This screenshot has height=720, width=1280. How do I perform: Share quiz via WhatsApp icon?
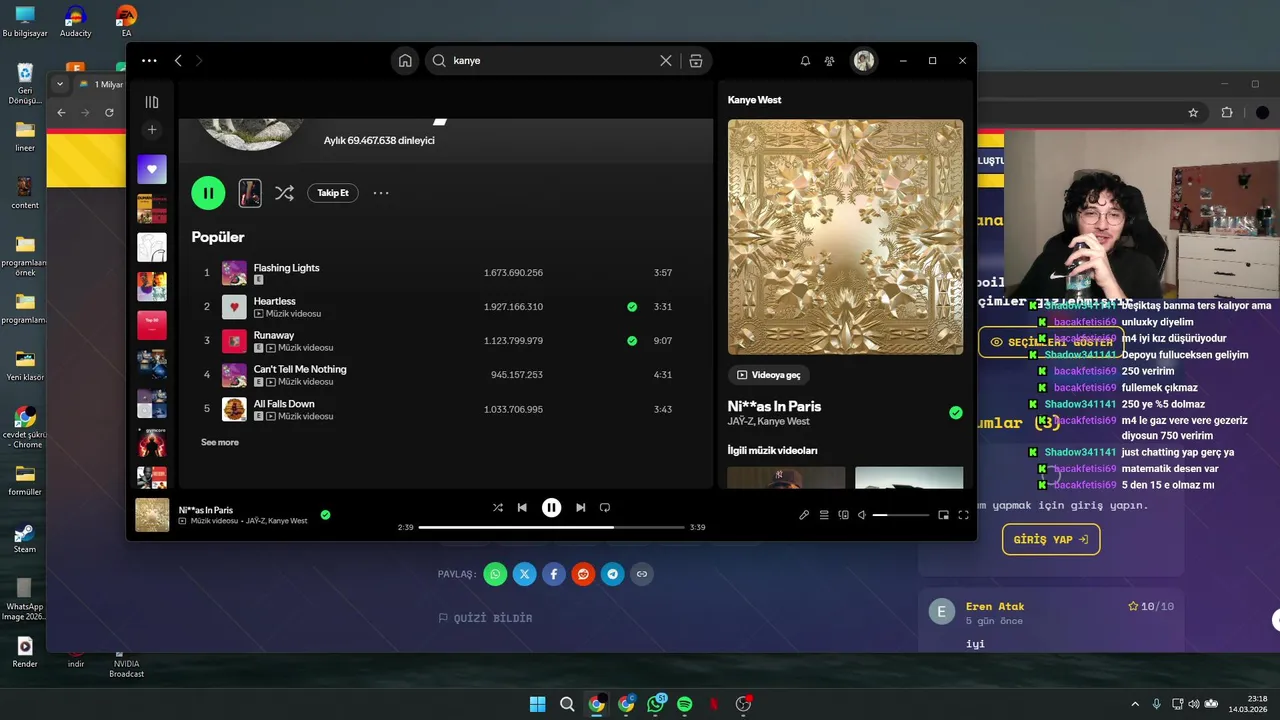(495, 574)
